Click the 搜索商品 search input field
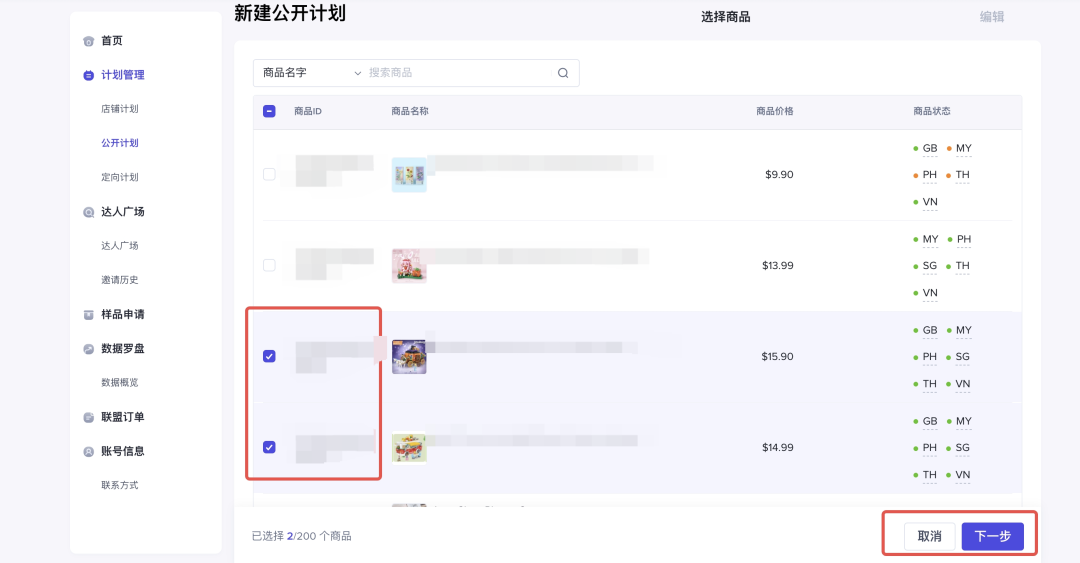Viewport: 1080px width, 563px height. (460, 73)
